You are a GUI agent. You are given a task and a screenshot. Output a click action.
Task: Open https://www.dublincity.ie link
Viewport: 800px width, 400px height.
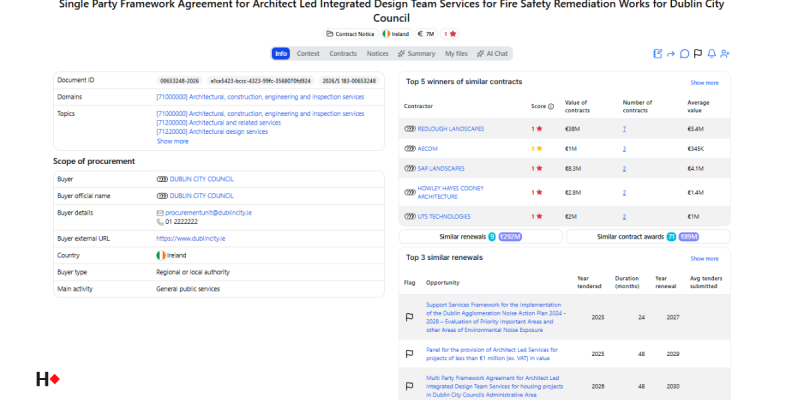tap(191, 239)
